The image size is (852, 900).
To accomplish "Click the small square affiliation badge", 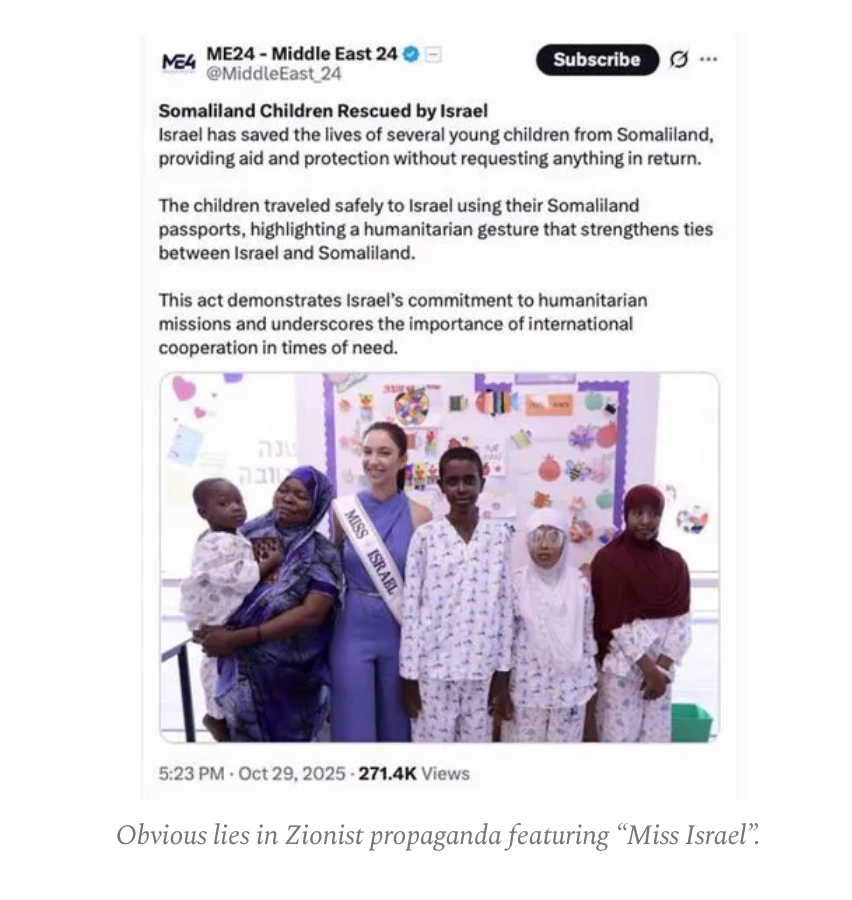I will (433, 53).
